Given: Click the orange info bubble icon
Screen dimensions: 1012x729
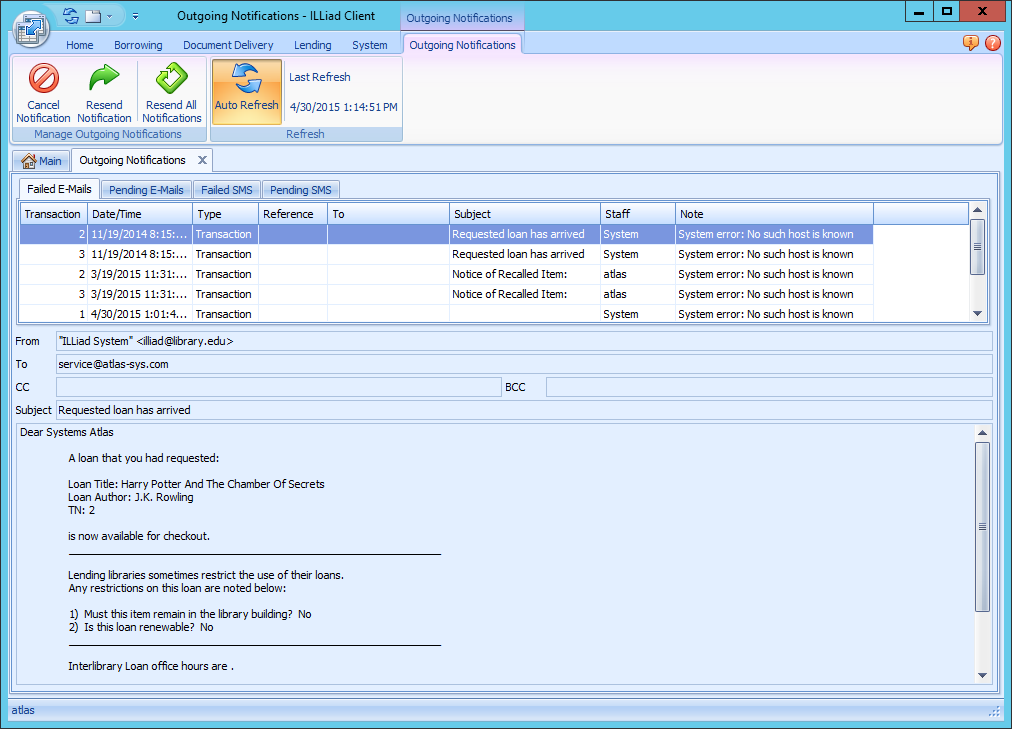Looking at the screenshot, I should 969,43.
